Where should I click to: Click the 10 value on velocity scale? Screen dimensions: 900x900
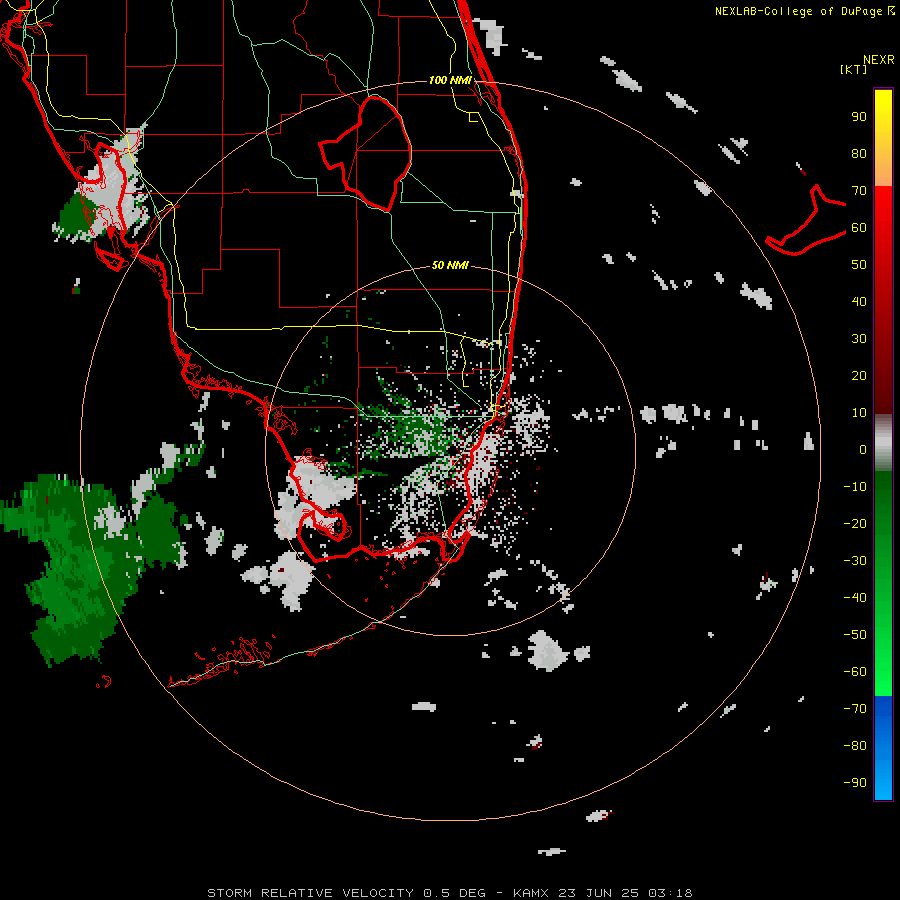click(859, 413)
